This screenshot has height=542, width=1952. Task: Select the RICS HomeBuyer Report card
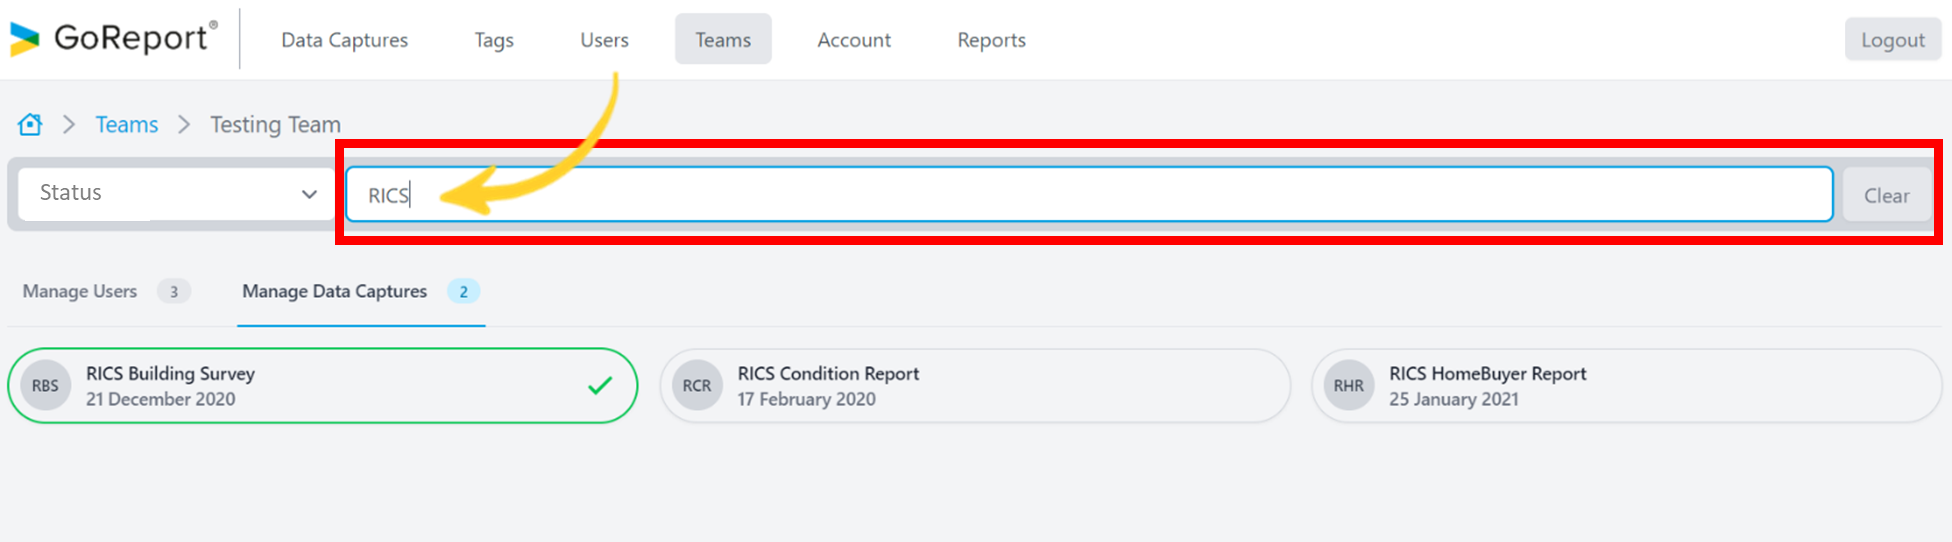1627,386
